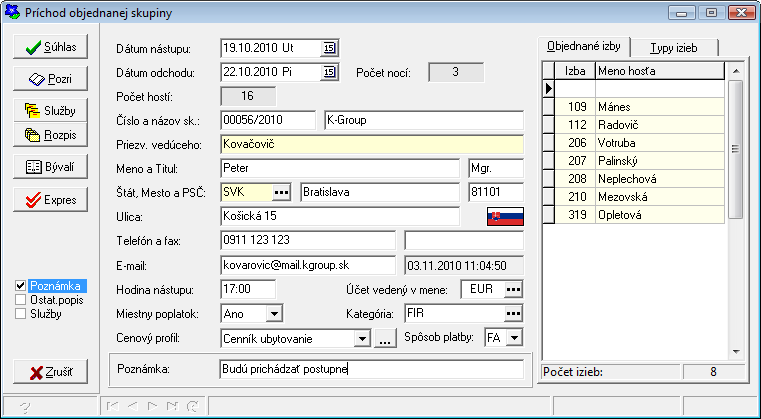Switch to the Typy izieb tab
Screen dimensions: 761x419
pyautogui.click(x=673, y=48)
